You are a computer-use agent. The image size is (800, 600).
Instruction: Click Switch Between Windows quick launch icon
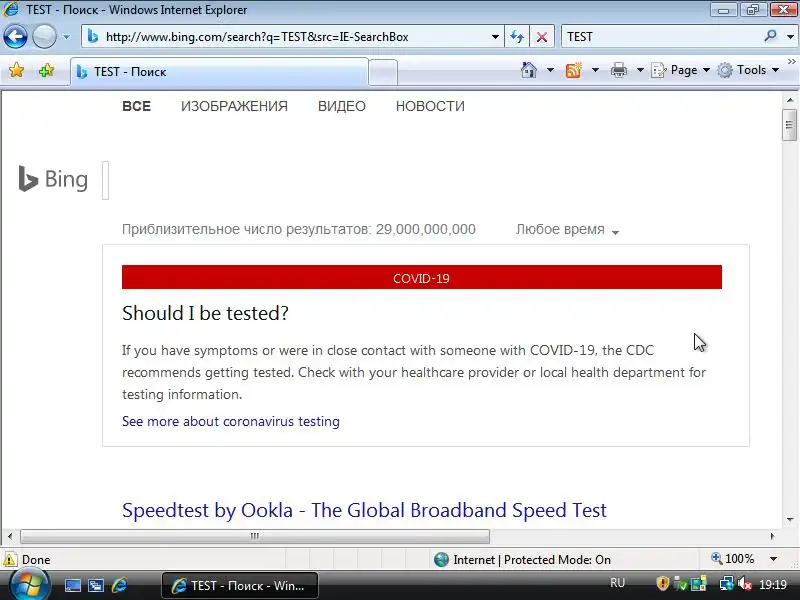[95, 585]
